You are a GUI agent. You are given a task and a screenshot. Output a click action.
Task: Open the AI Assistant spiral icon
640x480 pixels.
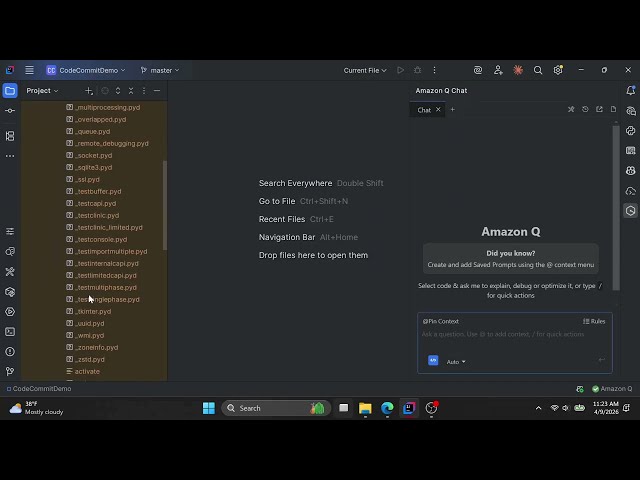click(478, 70)
